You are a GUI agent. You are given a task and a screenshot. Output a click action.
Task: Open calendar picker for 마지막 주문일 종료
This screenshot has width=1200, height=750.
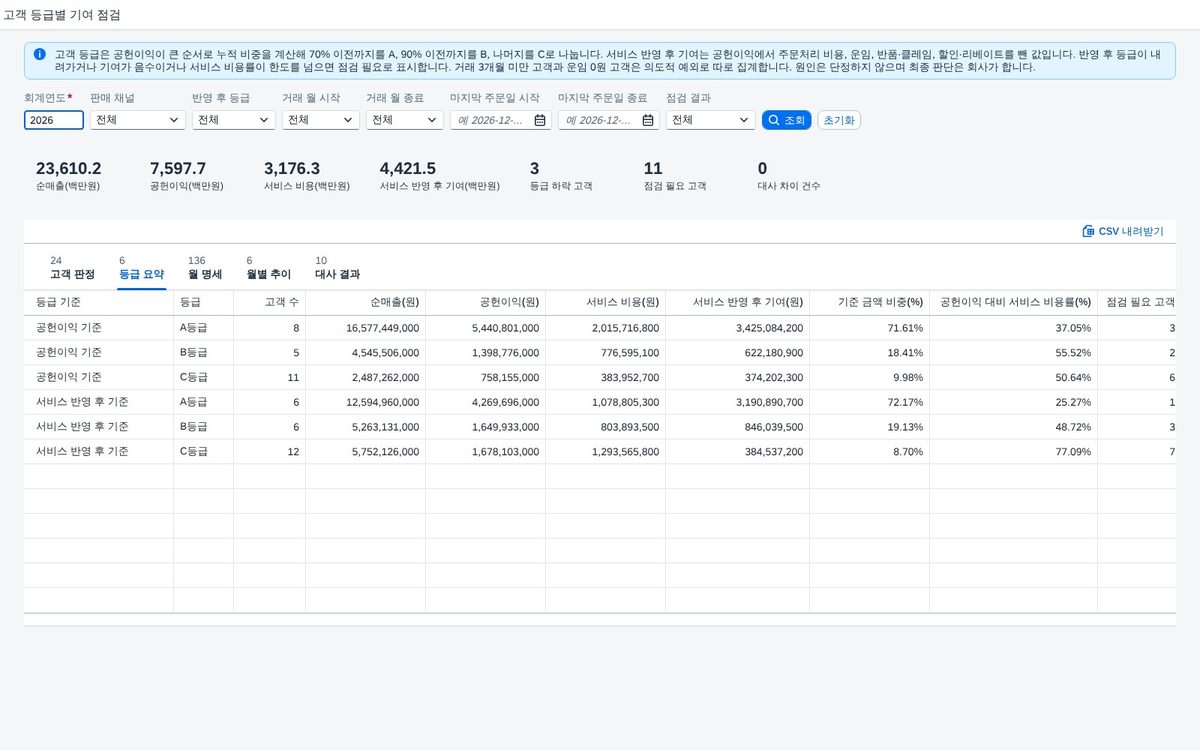pos(648,120)
